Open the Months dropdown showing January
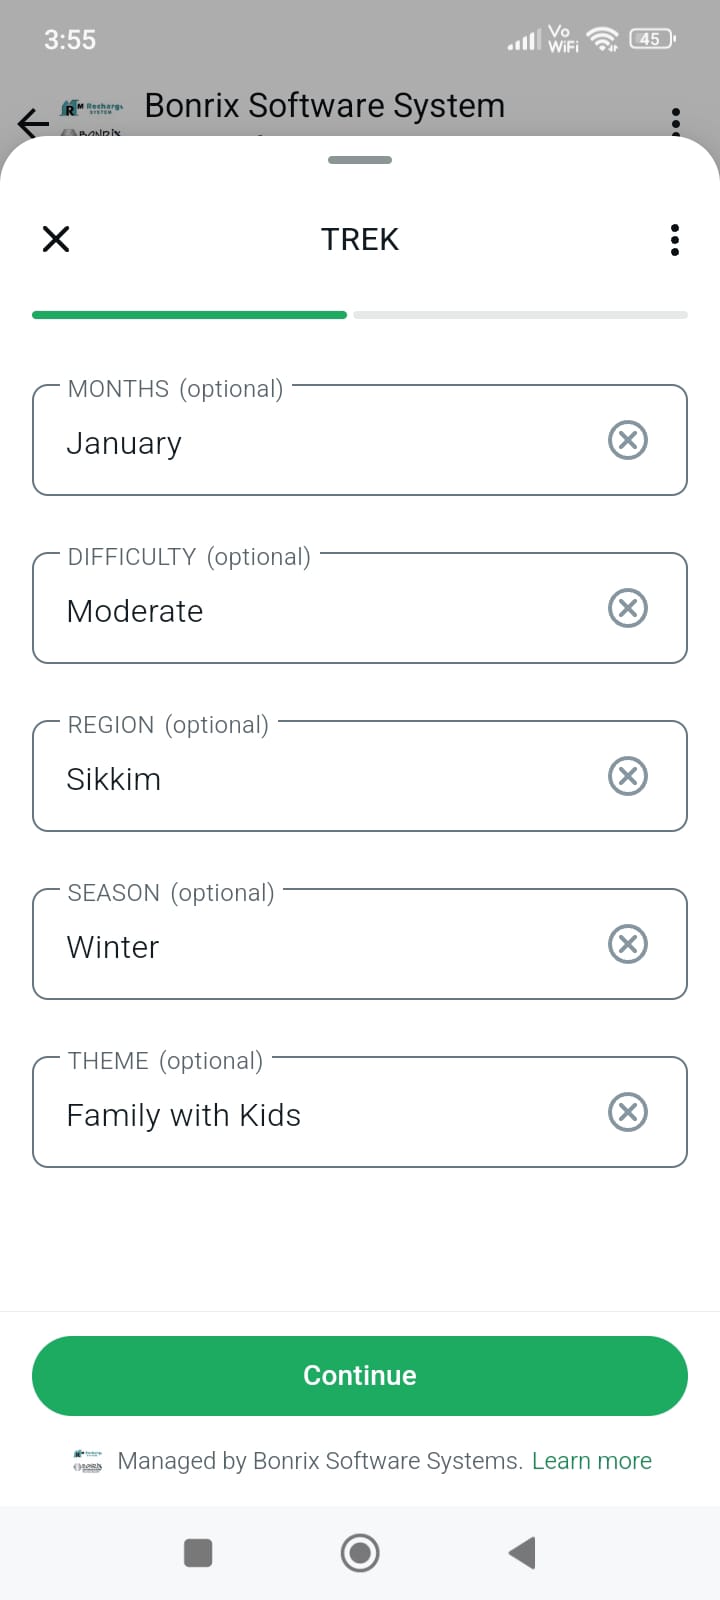The height and width of the screenshot is (1600, 720). pos(320,442)
